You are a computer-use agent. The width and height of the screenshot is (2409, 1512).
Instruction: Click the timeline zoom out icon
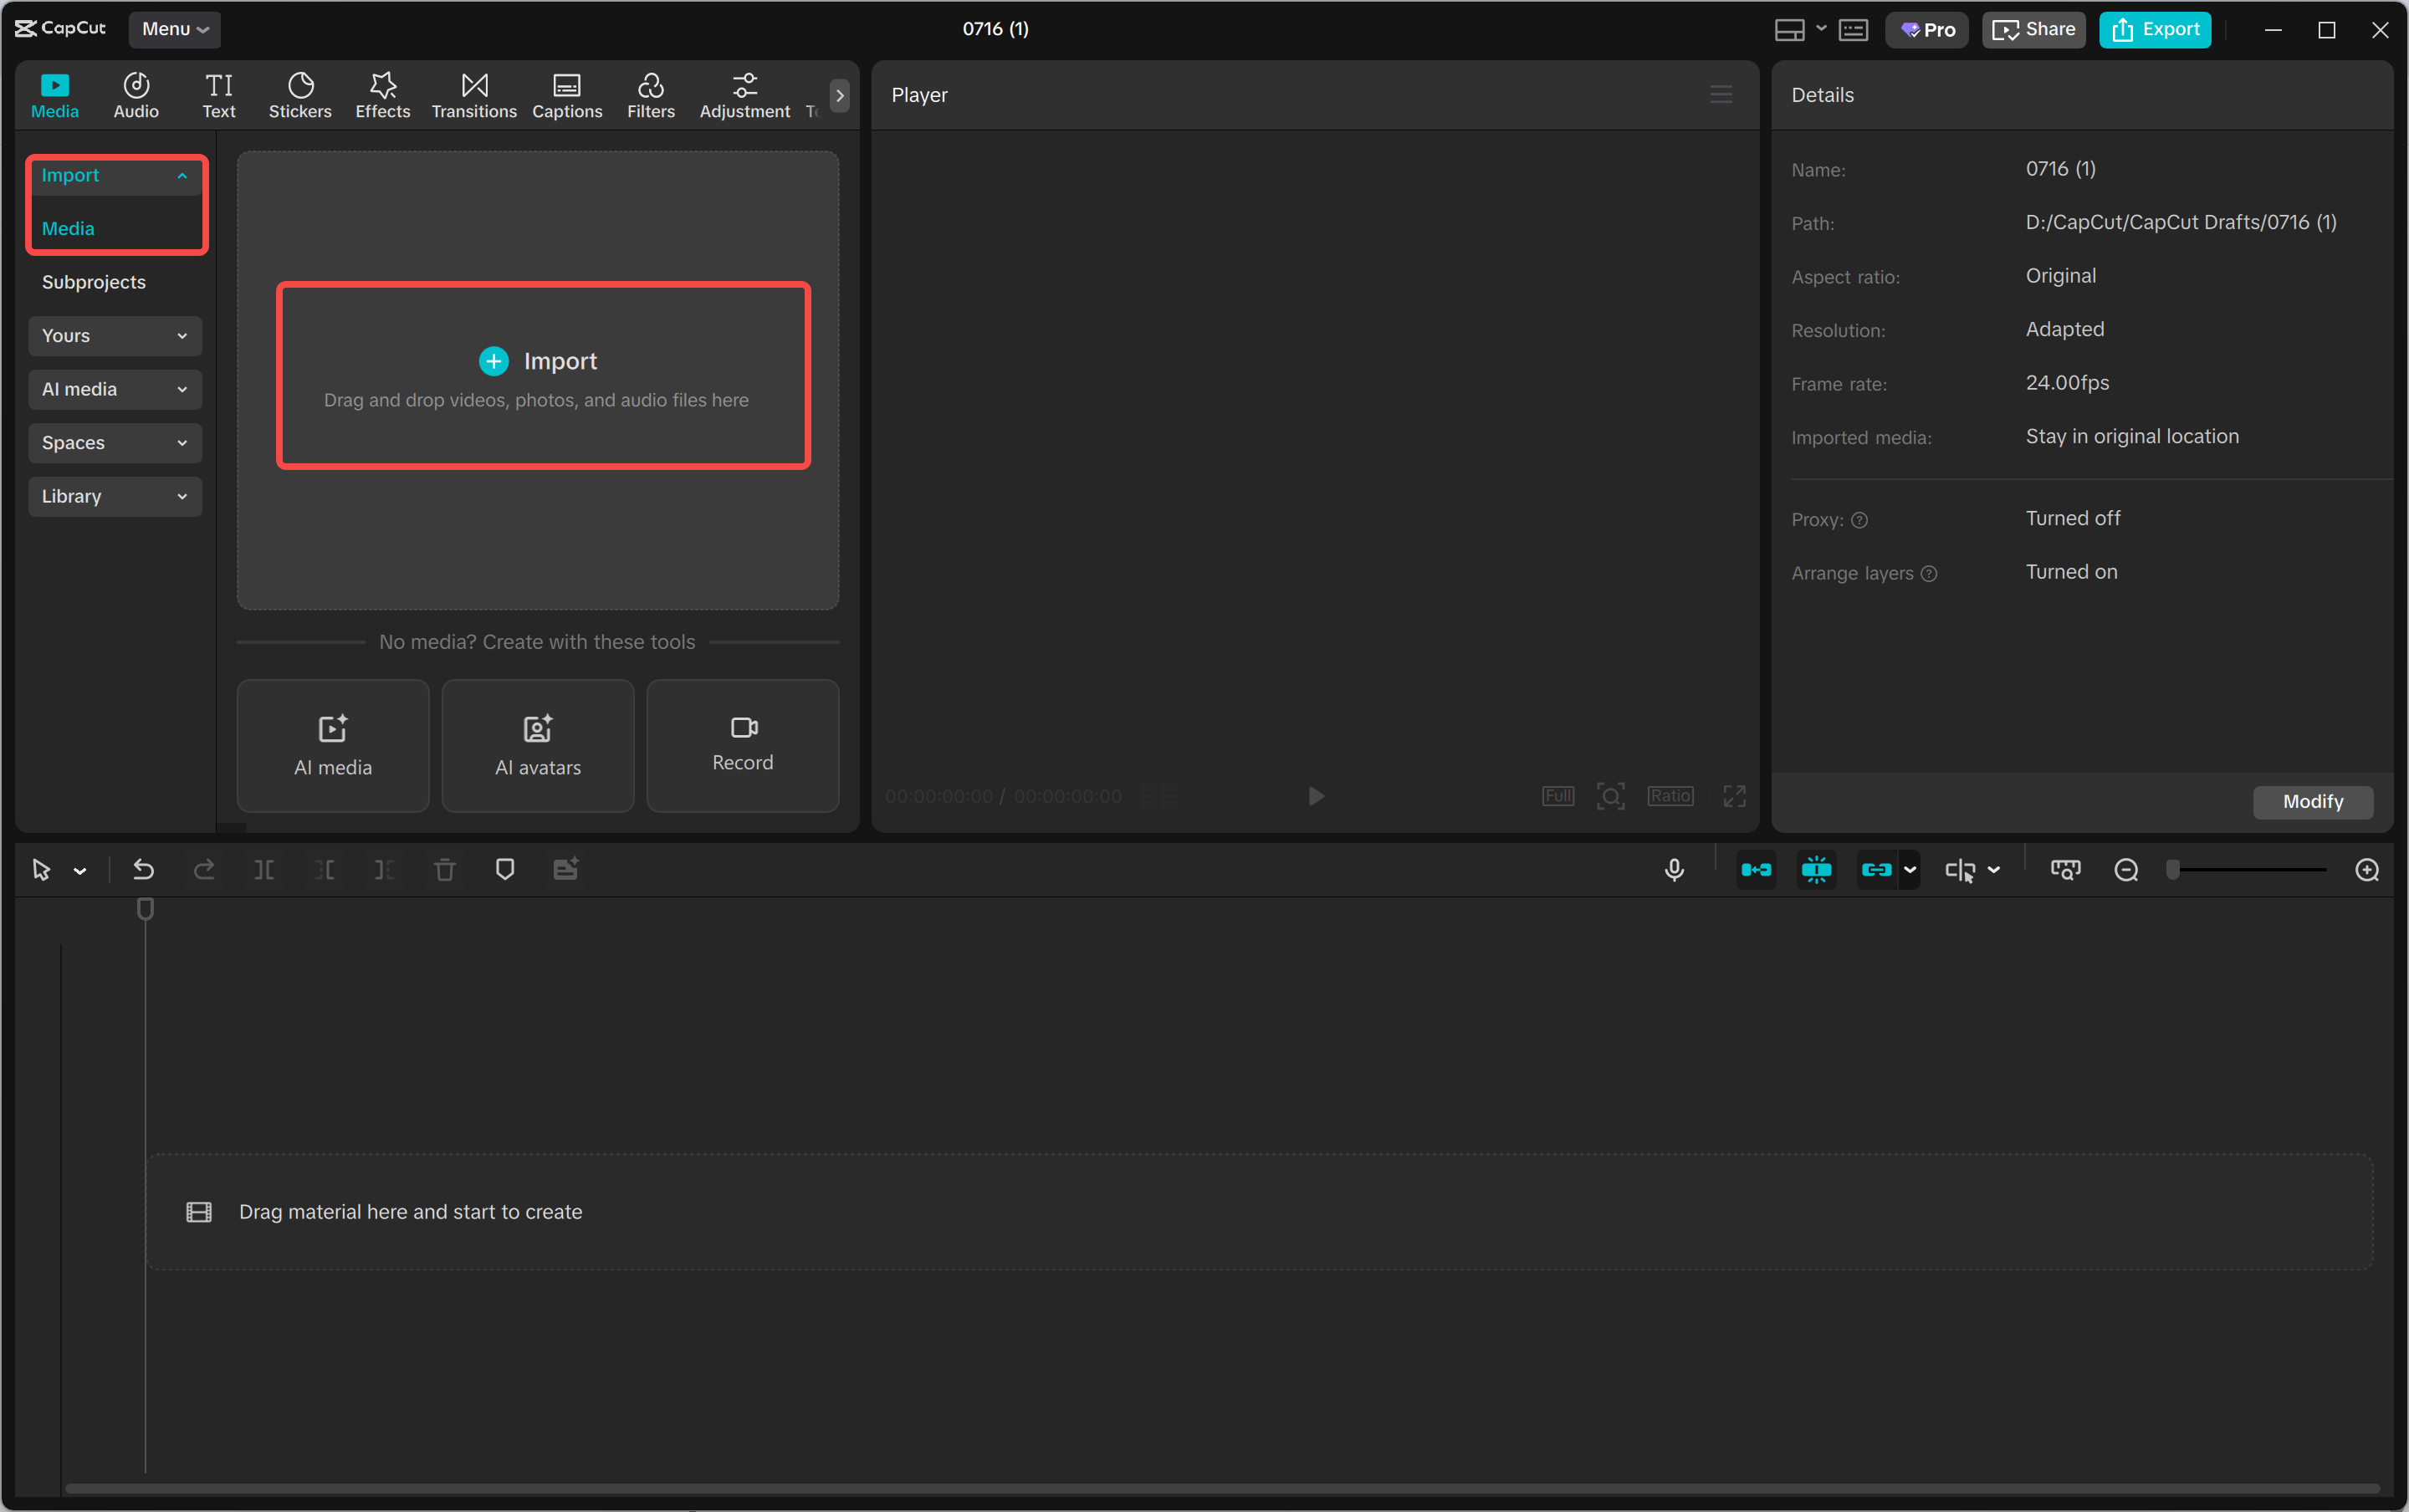[2126, 870]
